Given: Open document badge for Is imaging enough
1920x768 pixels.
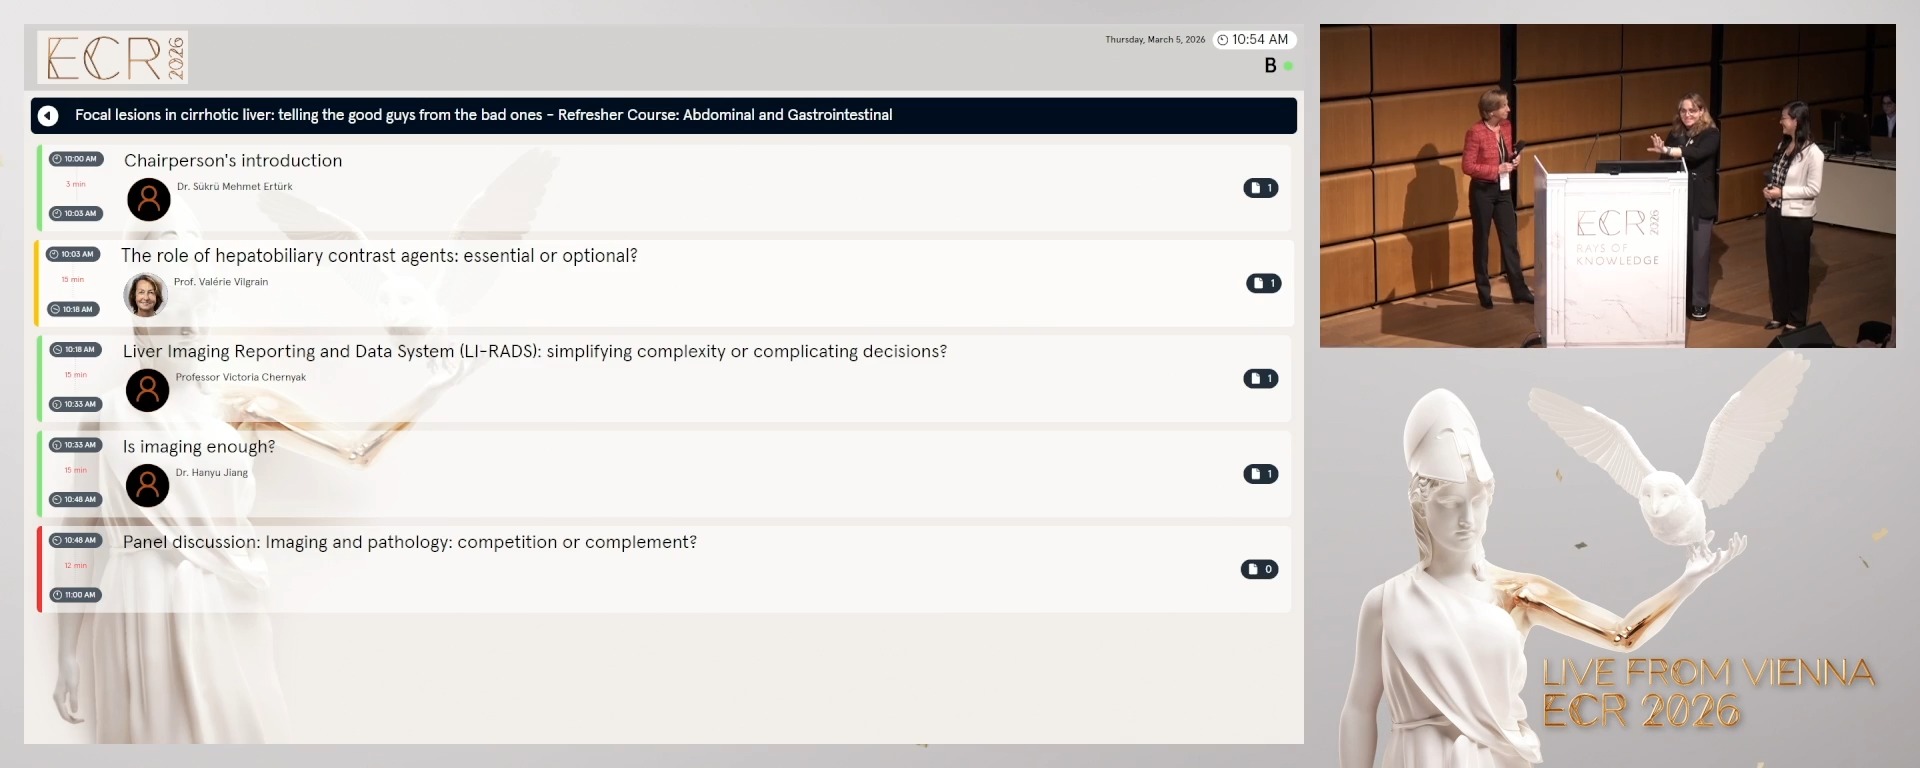Looking at the screenshot, I should point(1260,474).
